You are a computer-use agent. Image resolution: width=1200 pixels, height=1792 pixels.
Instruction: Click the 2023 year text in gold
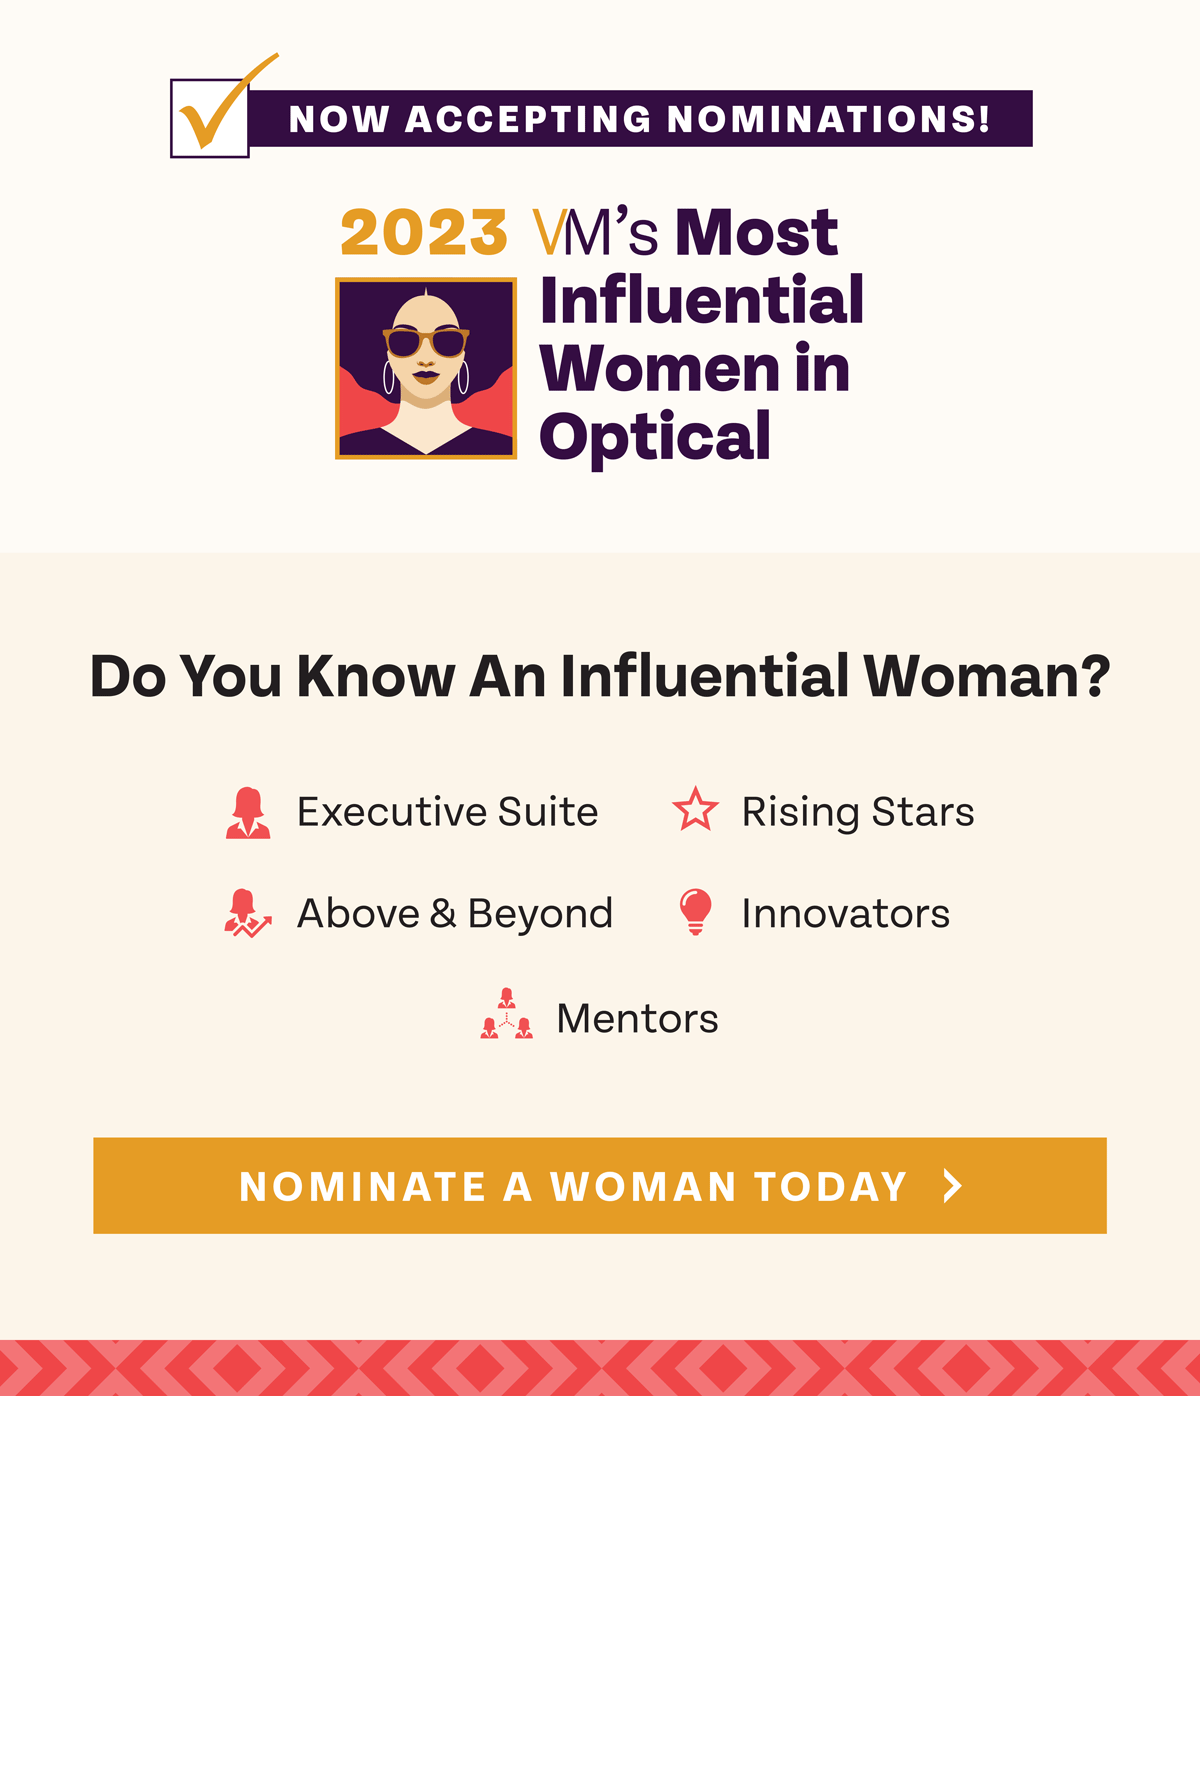coord(424,233)
